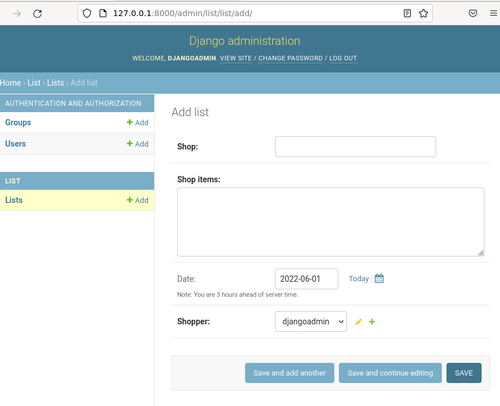Open the Pocket save icon
Viewport: 500px width, 406px height.
point(473,13)
